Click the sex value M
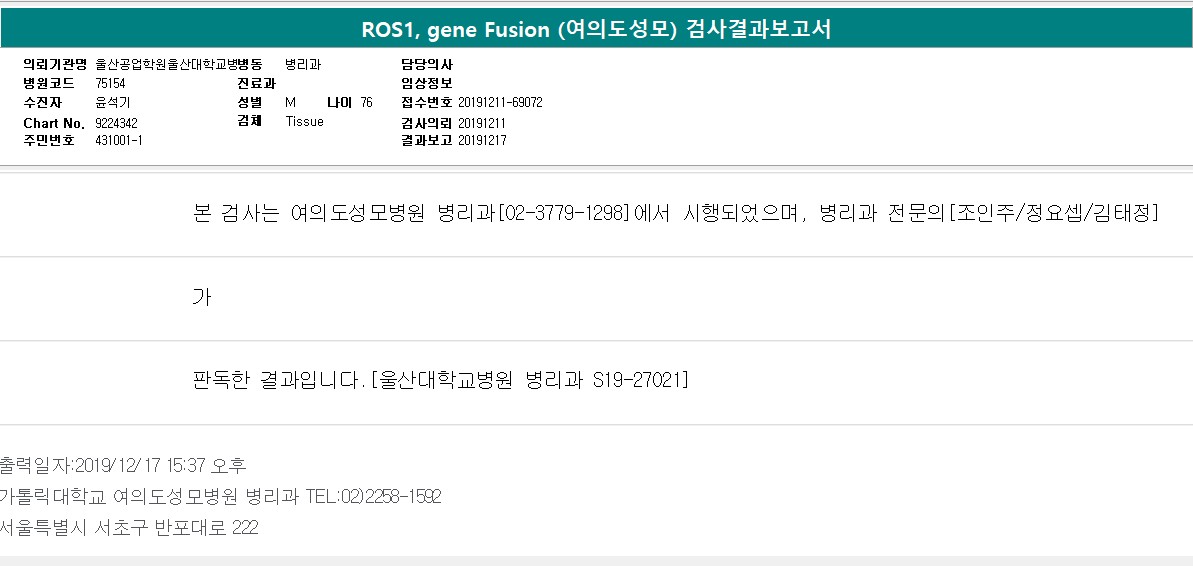Screen dimensions: 1193x566 click(290, 103)
